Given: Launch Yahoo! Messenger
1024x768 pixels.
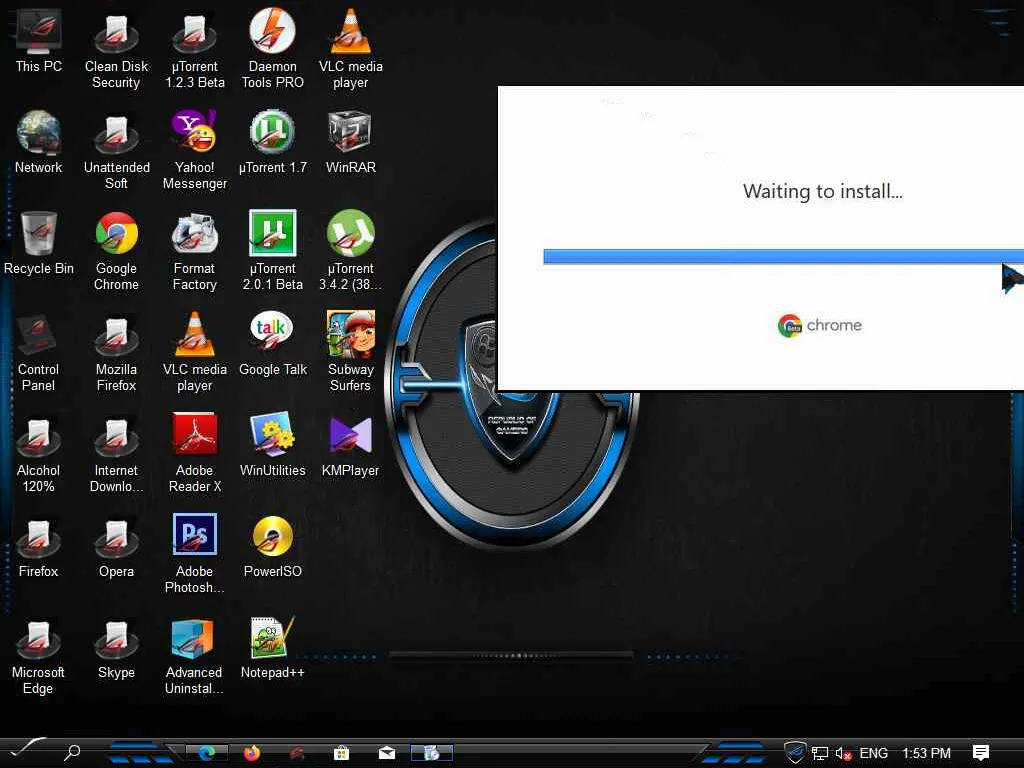Looking at the screenshot, I should coord(195,150).
